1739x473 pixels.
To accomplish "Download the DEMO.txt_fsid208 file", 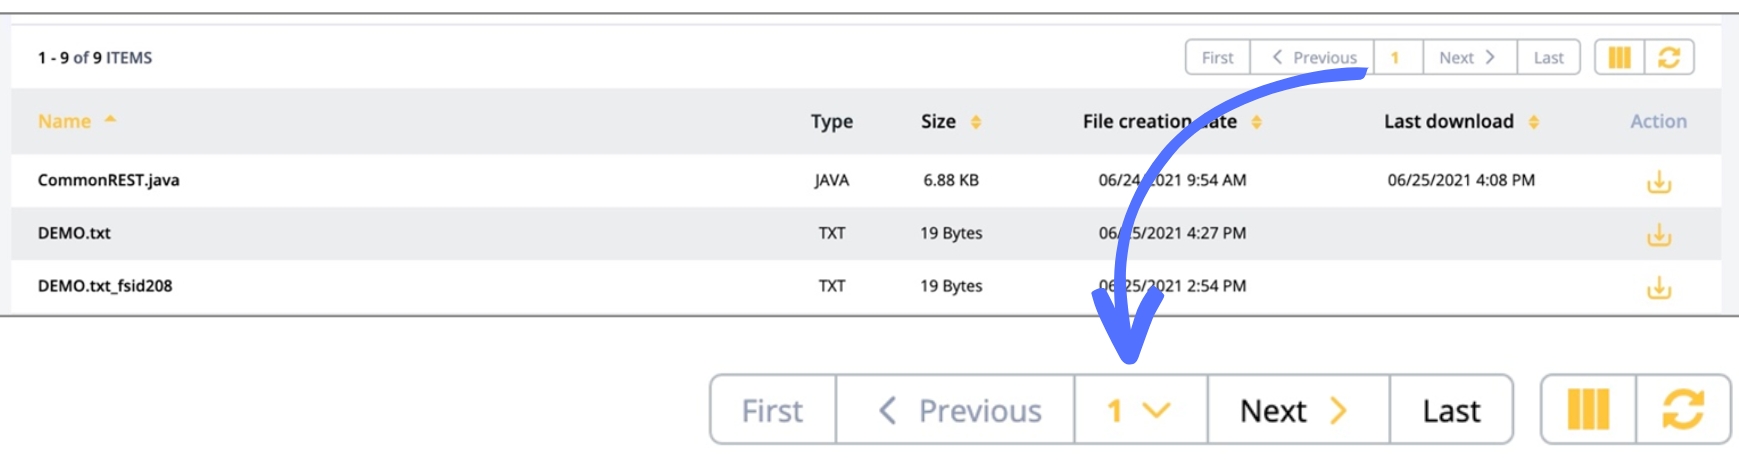I will tap(1658, 288).
